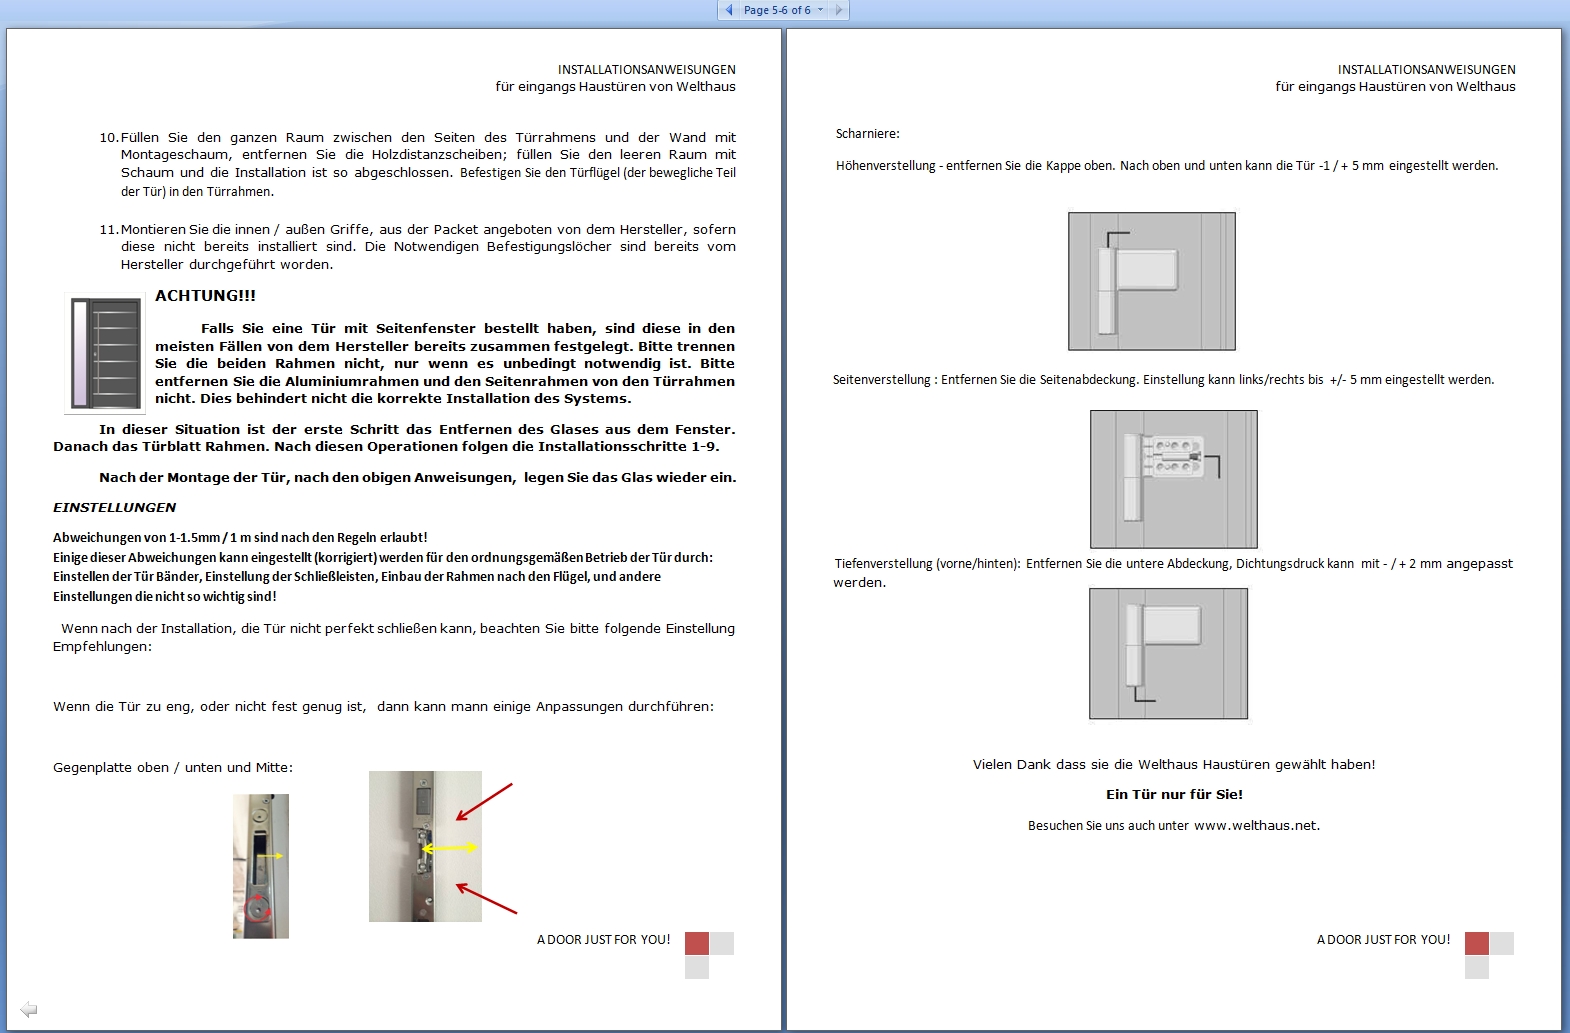Image resolution: width=1570 pixels, height=1033 pixels.
Task: Select the side adjustment hinge diagram
Action: coord(1173,479)
